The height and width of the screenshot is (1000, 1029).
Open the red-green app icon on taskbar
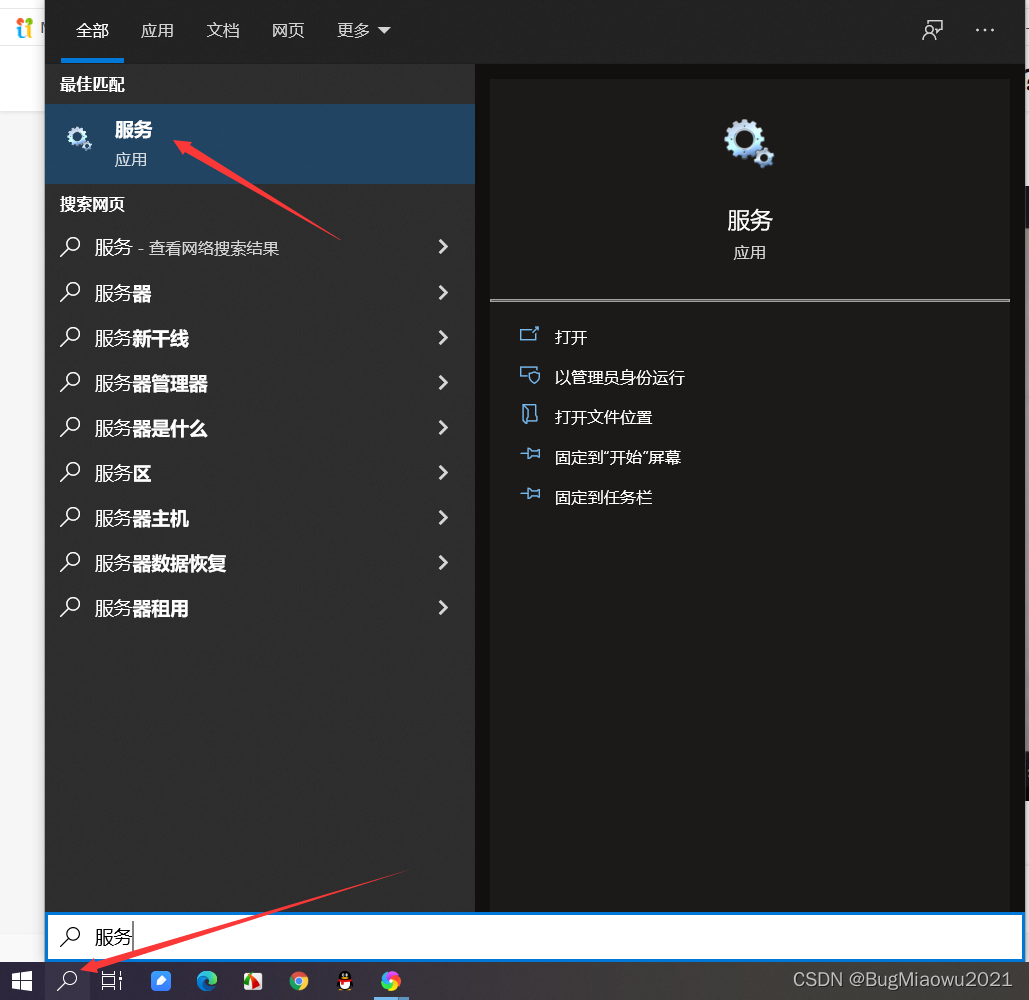click(x=253, y=981)
